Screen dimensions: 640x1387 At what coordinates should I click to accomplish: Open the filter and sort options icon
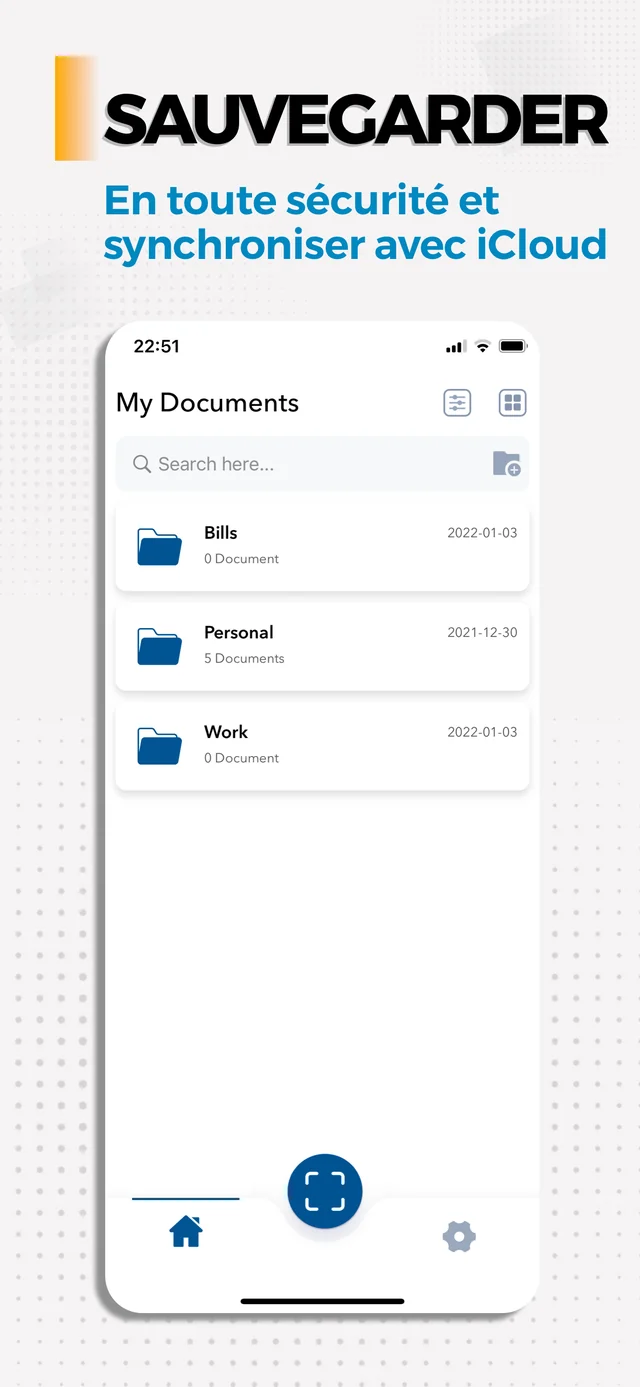point(457,403)
